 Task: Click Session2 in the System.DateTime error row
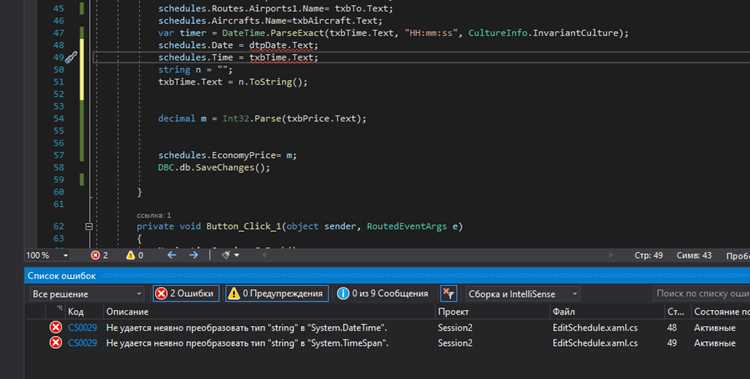455,328
